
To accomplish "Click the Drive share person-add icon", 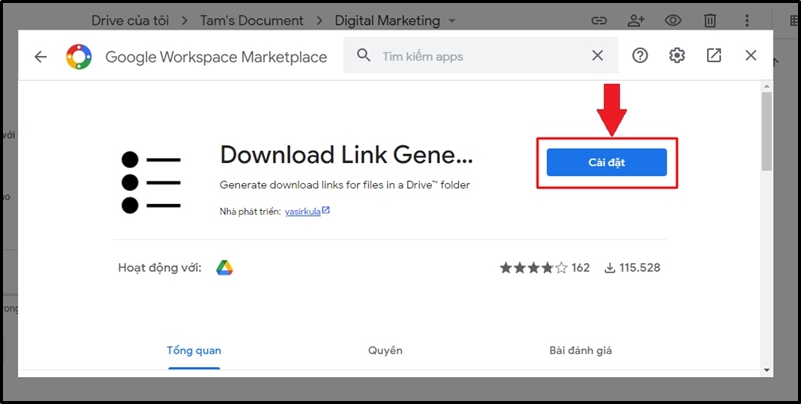I will [x=636, y=20].
